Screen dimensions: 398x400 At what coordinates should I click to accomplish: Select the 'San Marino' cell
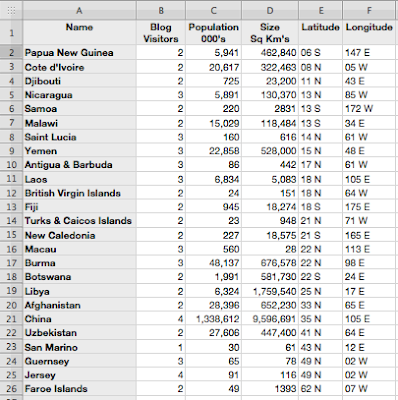[x=79, y=347]
